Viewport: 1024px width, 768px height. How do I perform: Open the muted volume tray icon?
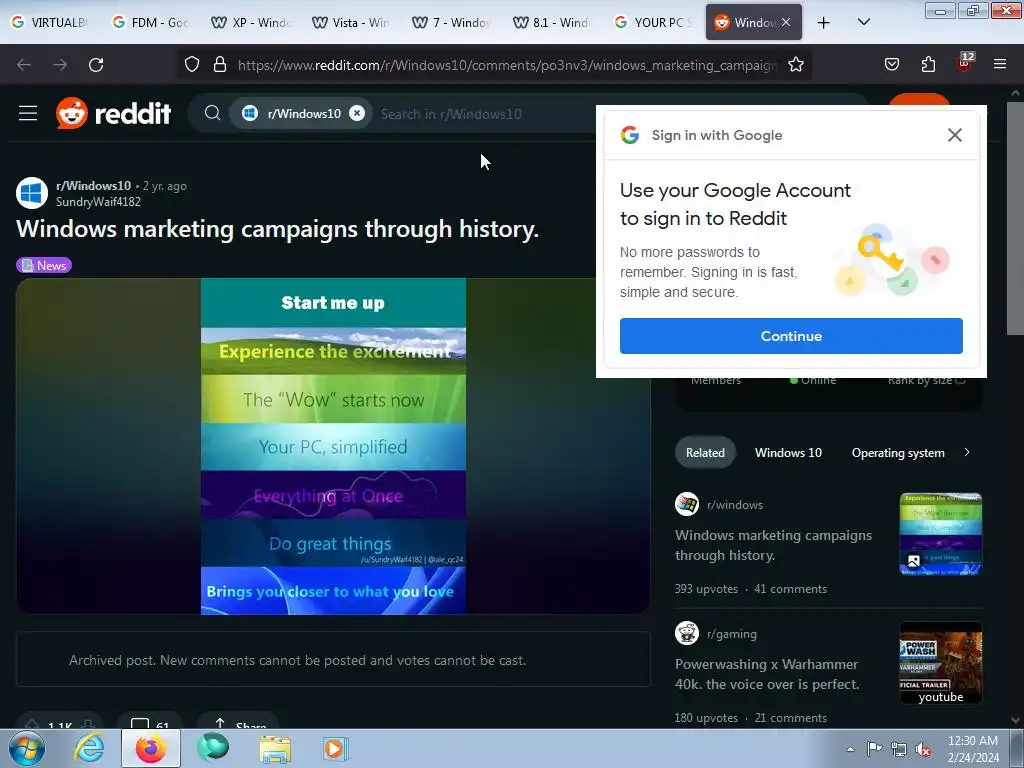tap(923, 749)
